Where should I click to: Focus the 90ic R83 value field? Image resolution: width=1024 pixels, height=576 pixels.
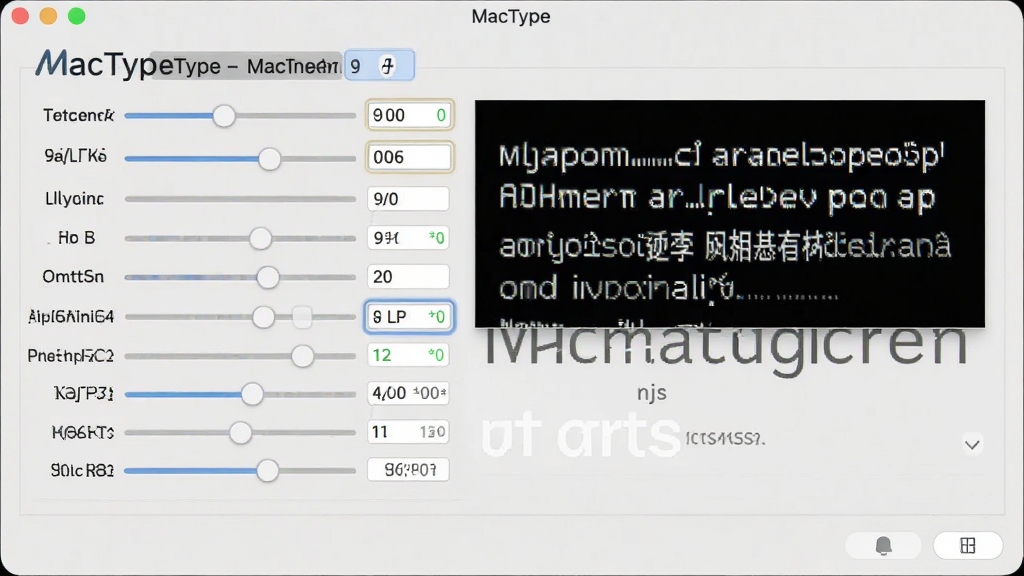click(x=408, y=470)
